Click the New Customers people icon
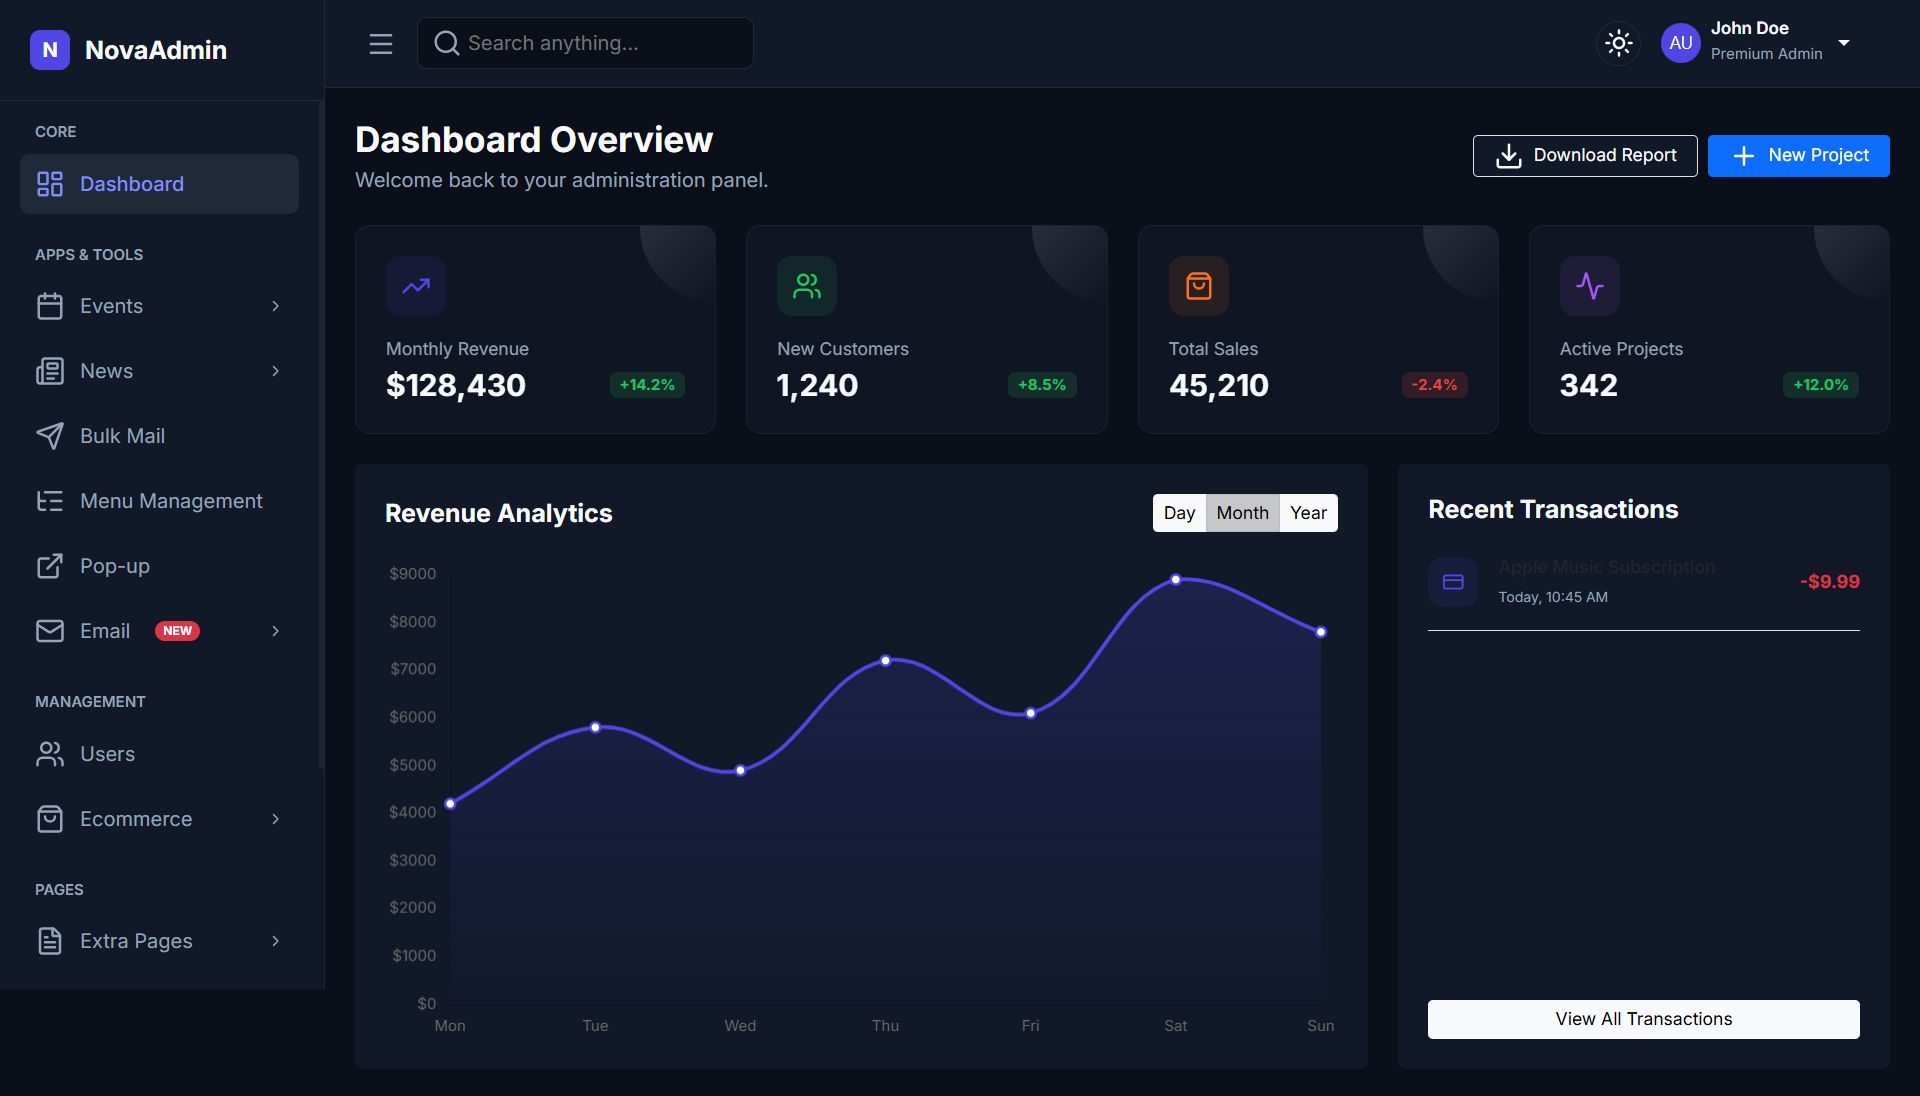 pos(806,286)
